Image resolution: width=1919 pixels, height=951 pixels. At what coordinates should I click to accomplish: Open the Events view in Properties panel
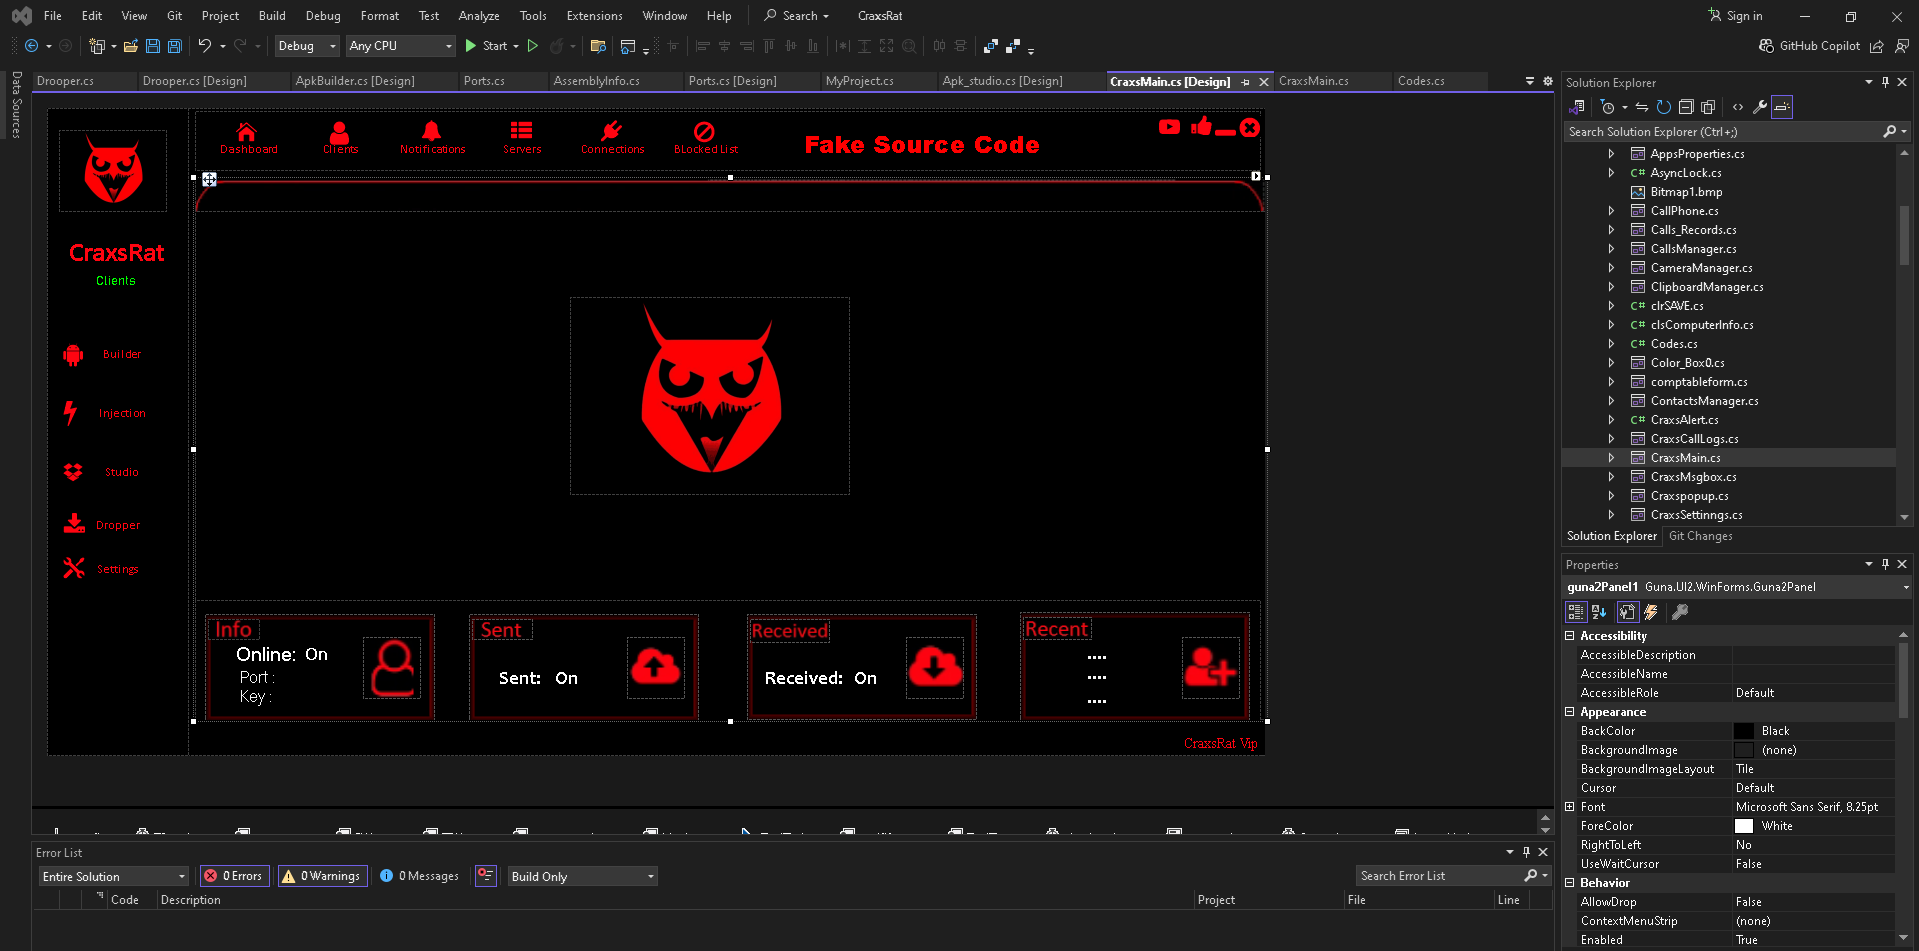[1650, 611]
